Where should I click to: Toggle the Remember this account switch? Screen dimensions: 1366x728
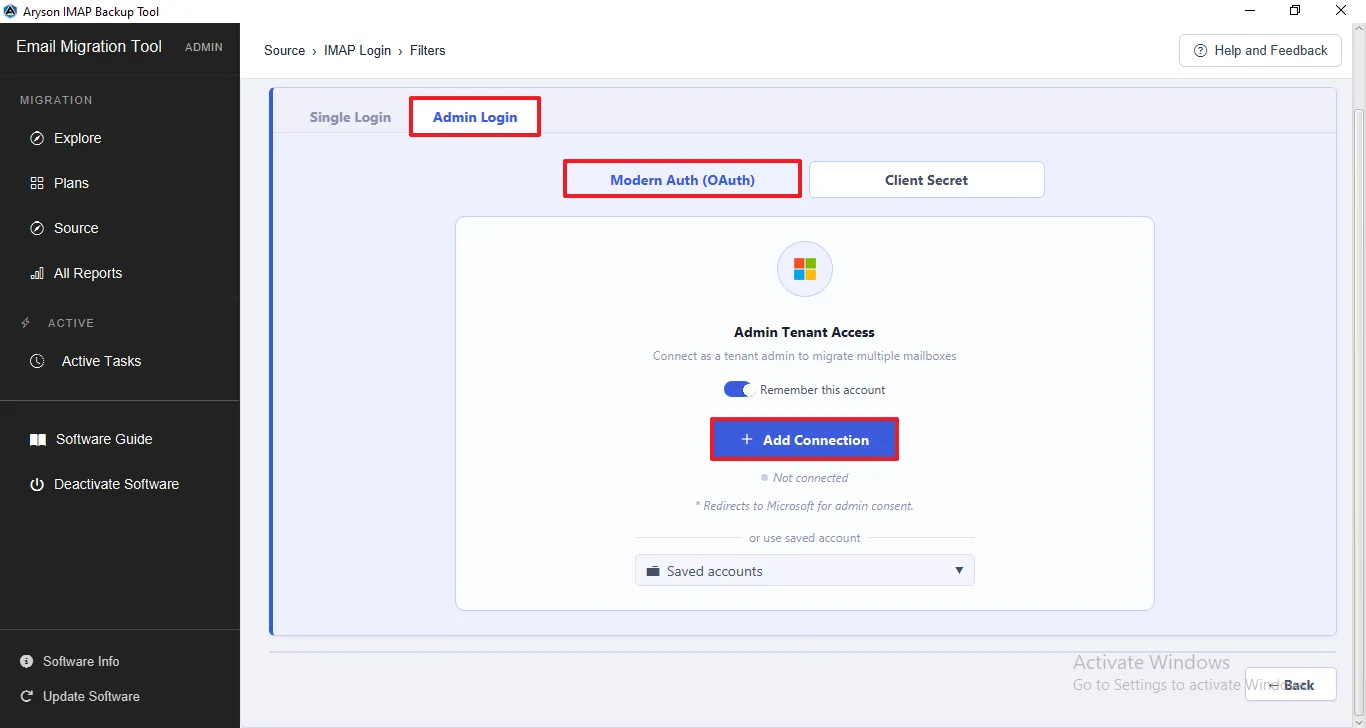tap(738, 389)
